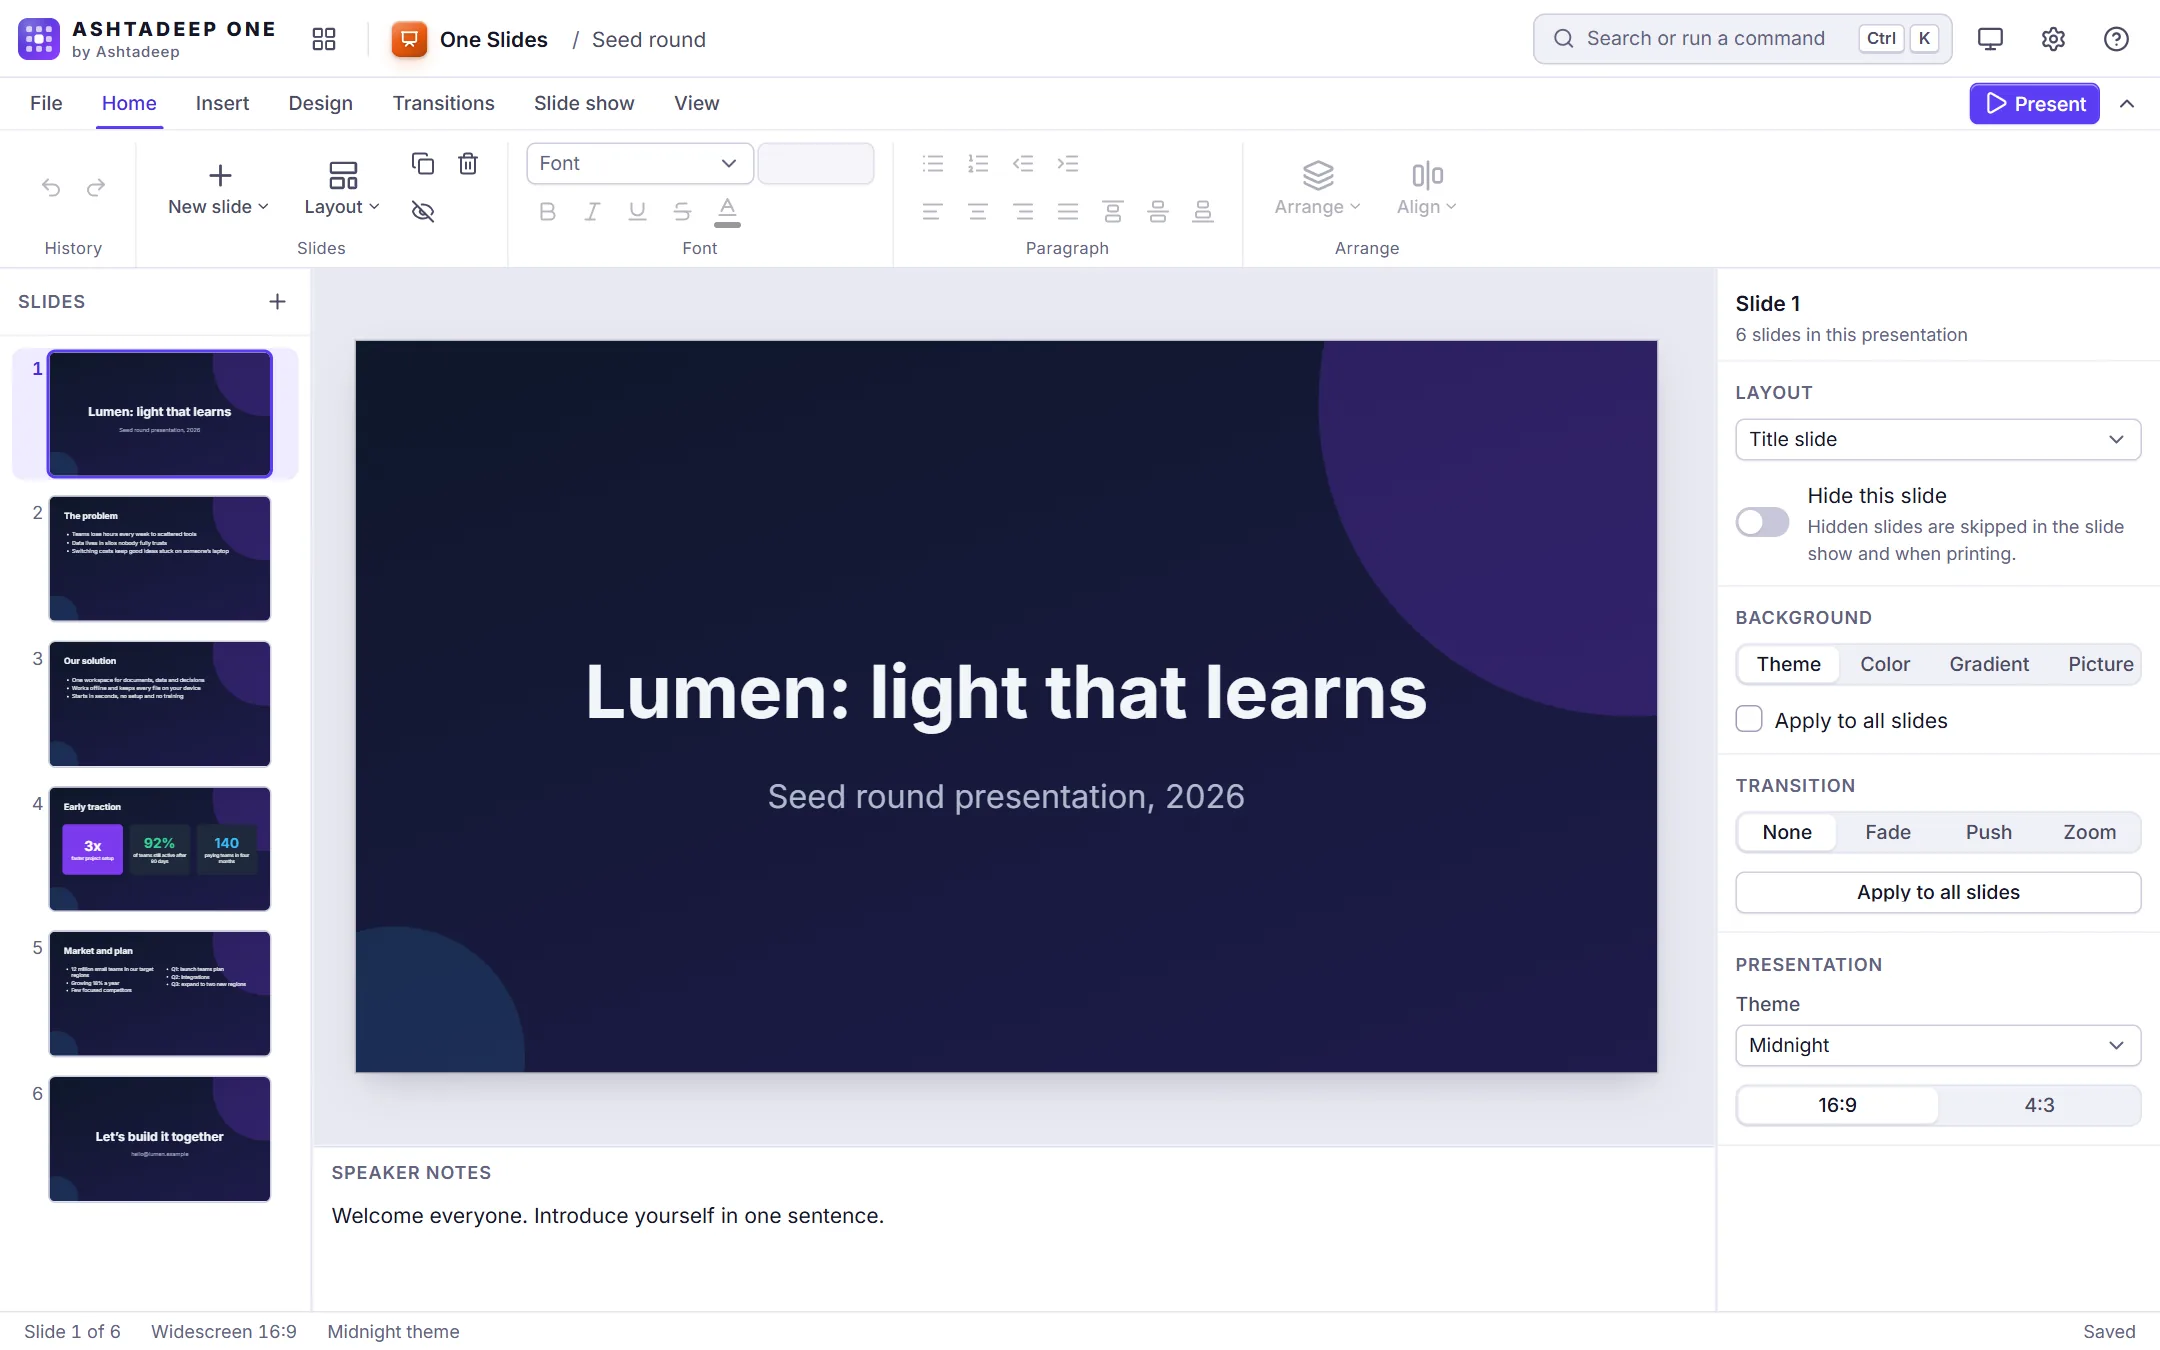Open the Midnight theme dropdown
Image resolution: width=2160 pixels, height=1350 pixels.
1938,1045
